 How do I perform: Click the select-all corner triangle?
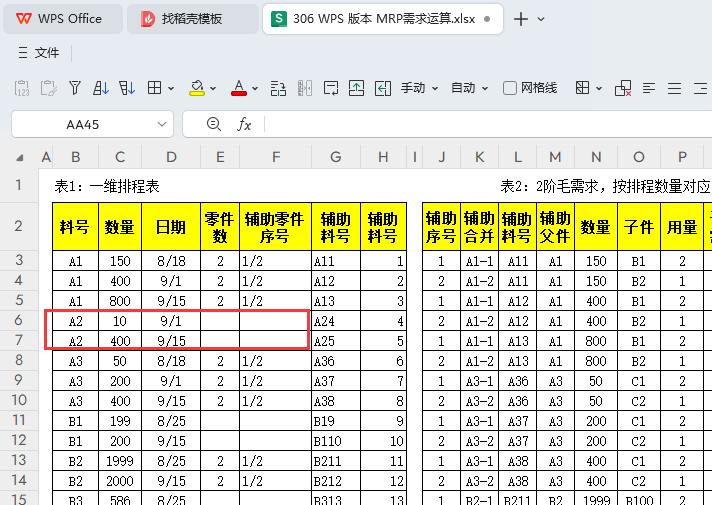[x=20, y=158]
